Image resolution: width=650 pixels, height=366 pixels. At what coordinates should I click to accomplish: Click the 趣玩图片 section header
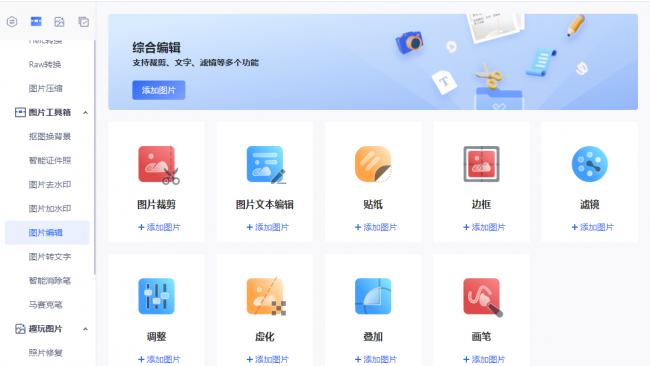(45, 329)
